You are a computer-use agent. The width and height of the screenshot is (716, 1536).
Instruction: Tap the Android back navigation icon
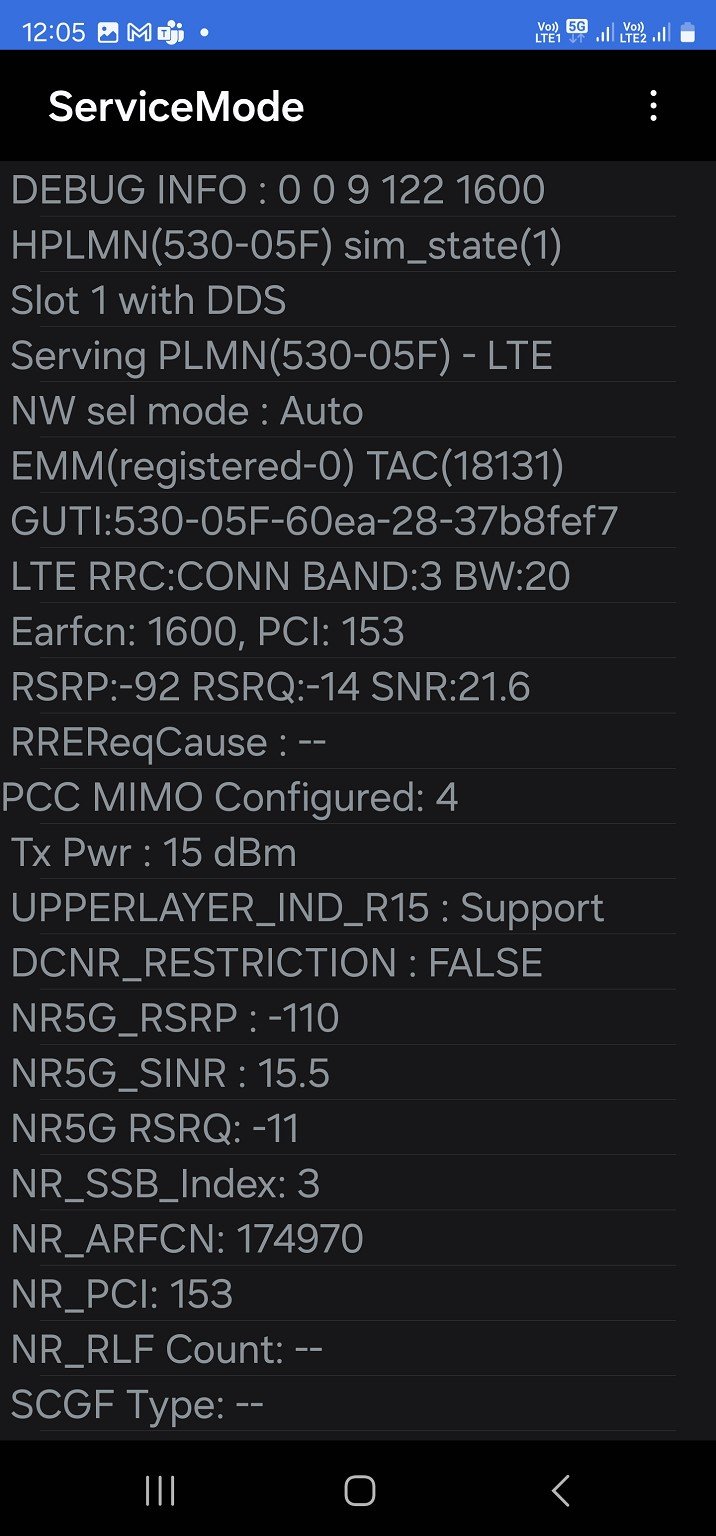point(560,1490)
